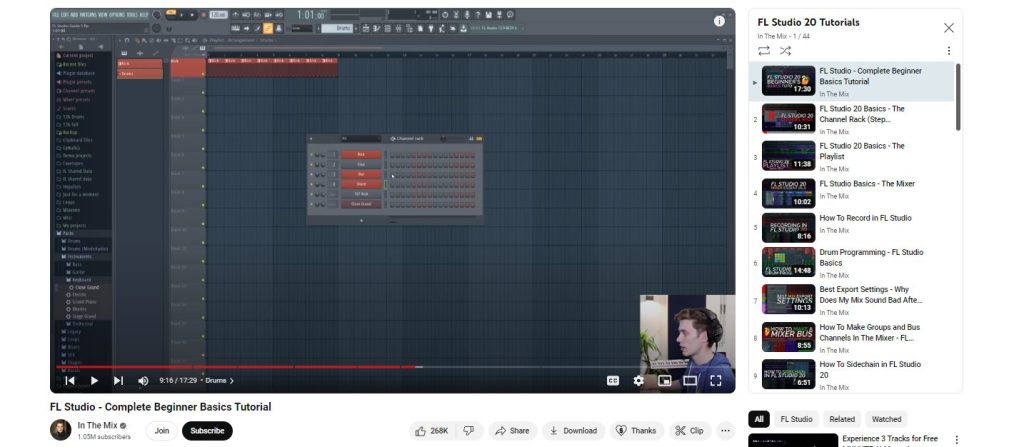Skip to the previous video
Screen dimensions: 1024x447
[70, 380]
